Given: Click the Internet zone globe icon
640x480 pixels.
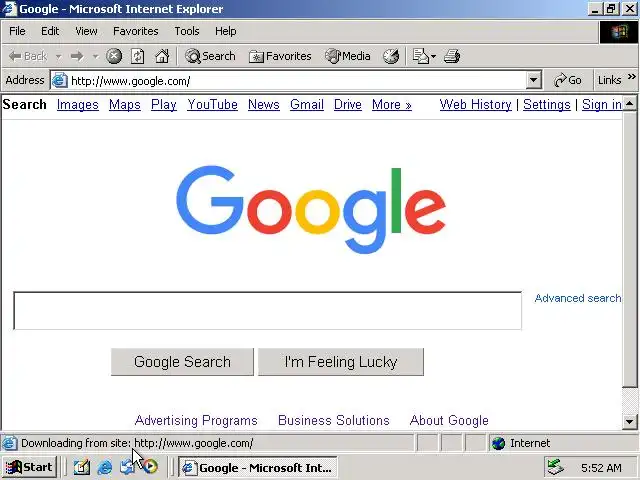Looking at the screenshot, I should click(x=498, y=443).
